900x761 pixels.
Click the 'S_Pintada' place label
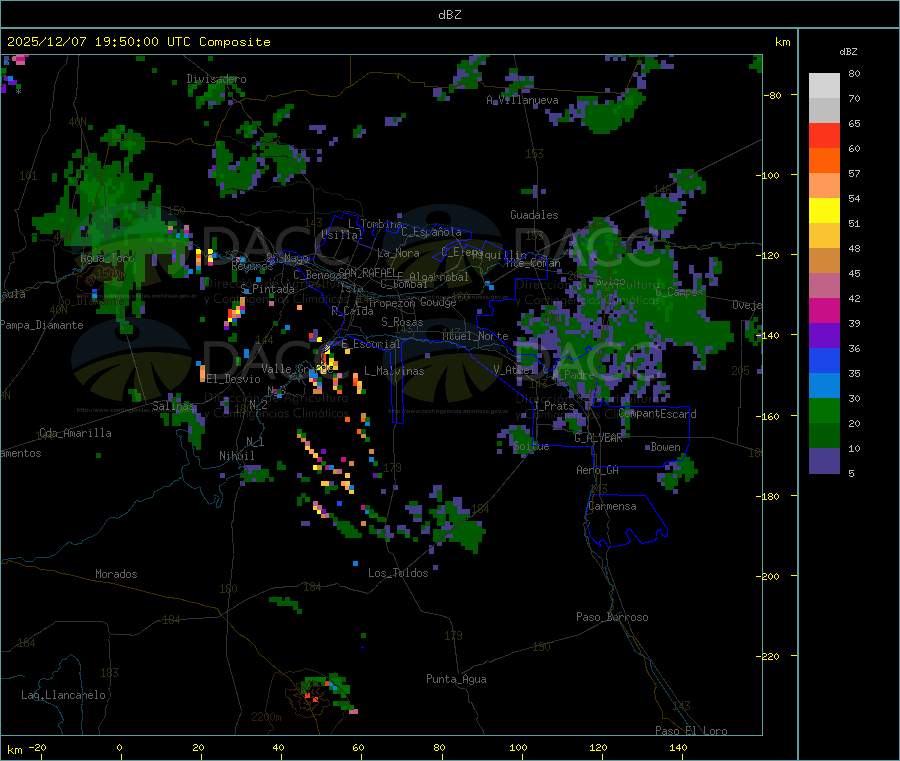(267, 289)
